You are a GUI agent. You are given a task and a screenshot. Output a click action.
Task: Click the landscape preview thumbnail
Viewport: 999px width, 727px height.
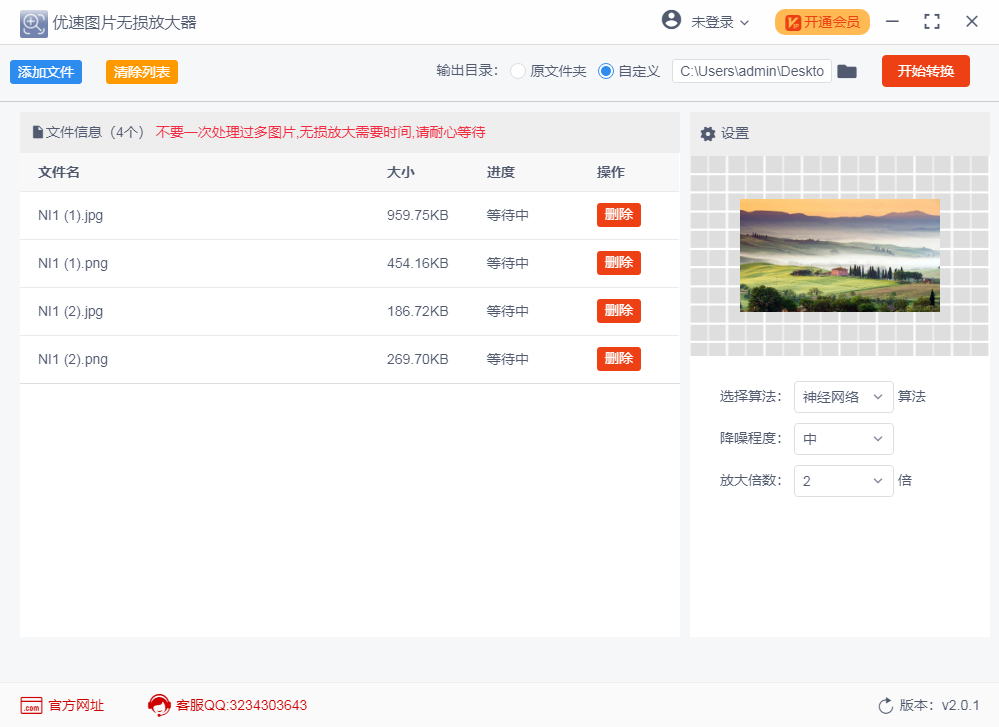[x=840, y=256]
